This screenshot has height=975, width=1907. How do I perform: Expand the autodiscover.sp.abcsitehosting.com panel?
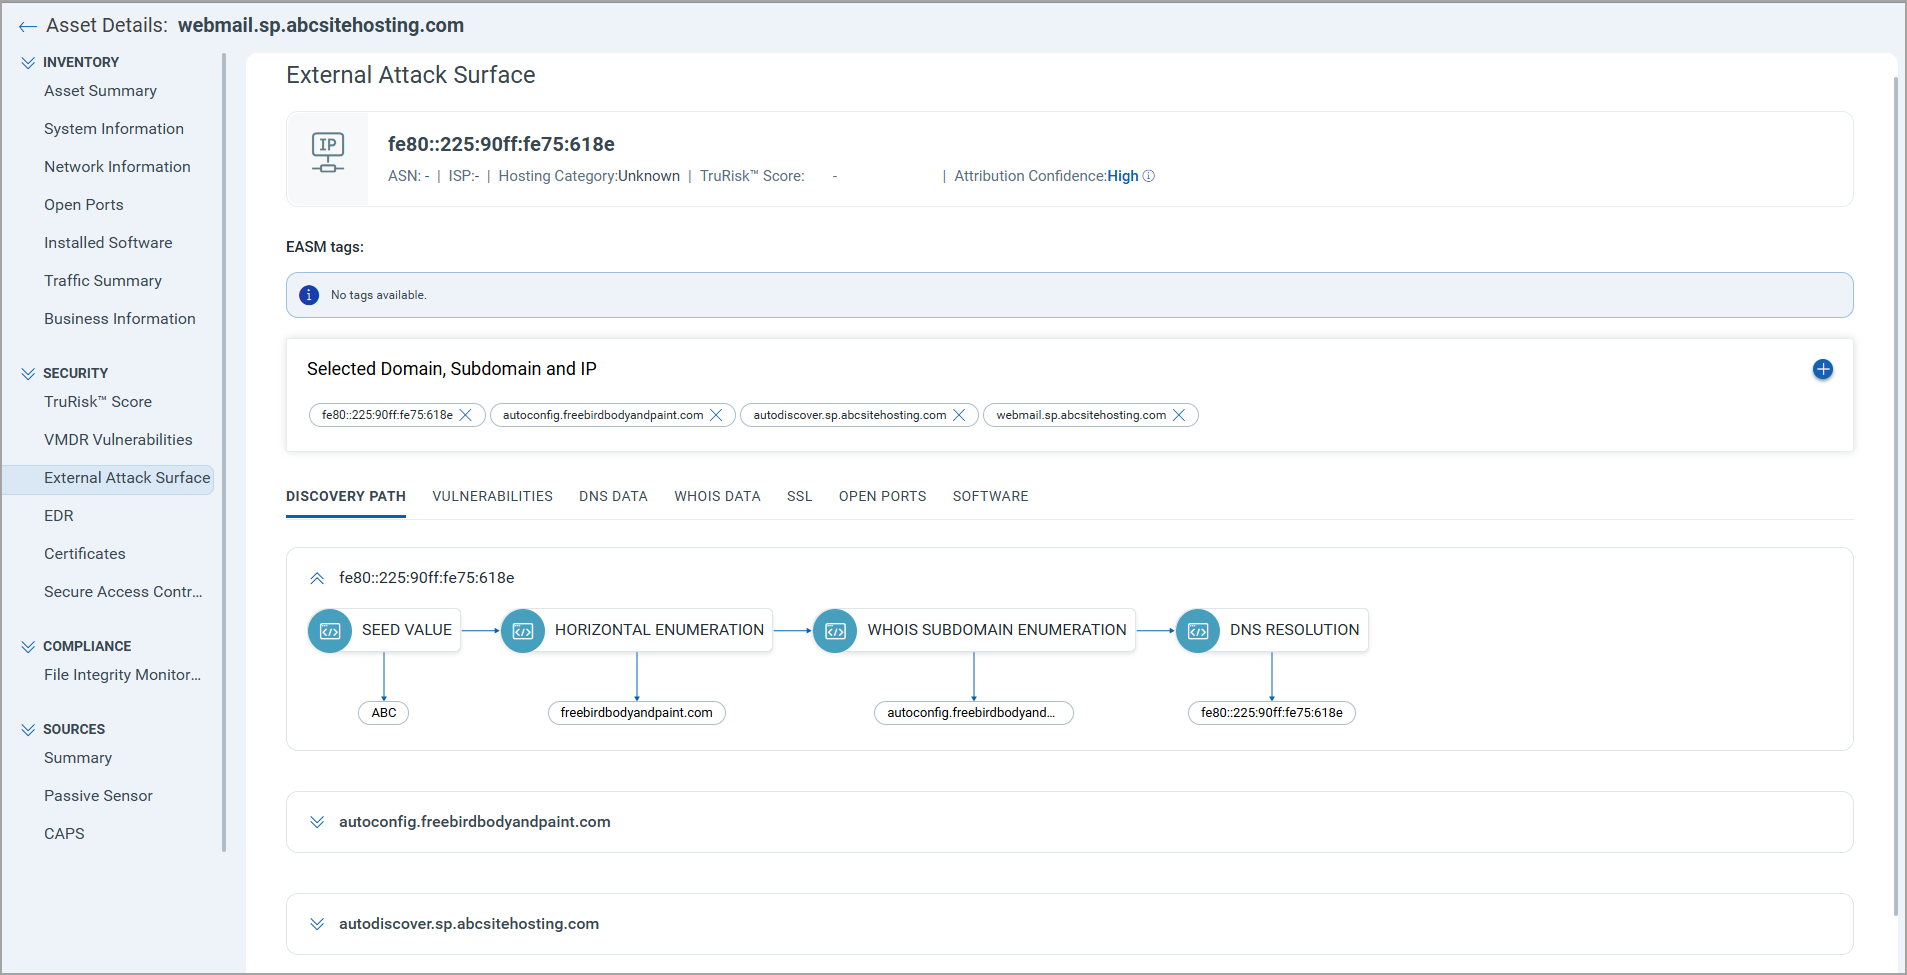[317, 924]
